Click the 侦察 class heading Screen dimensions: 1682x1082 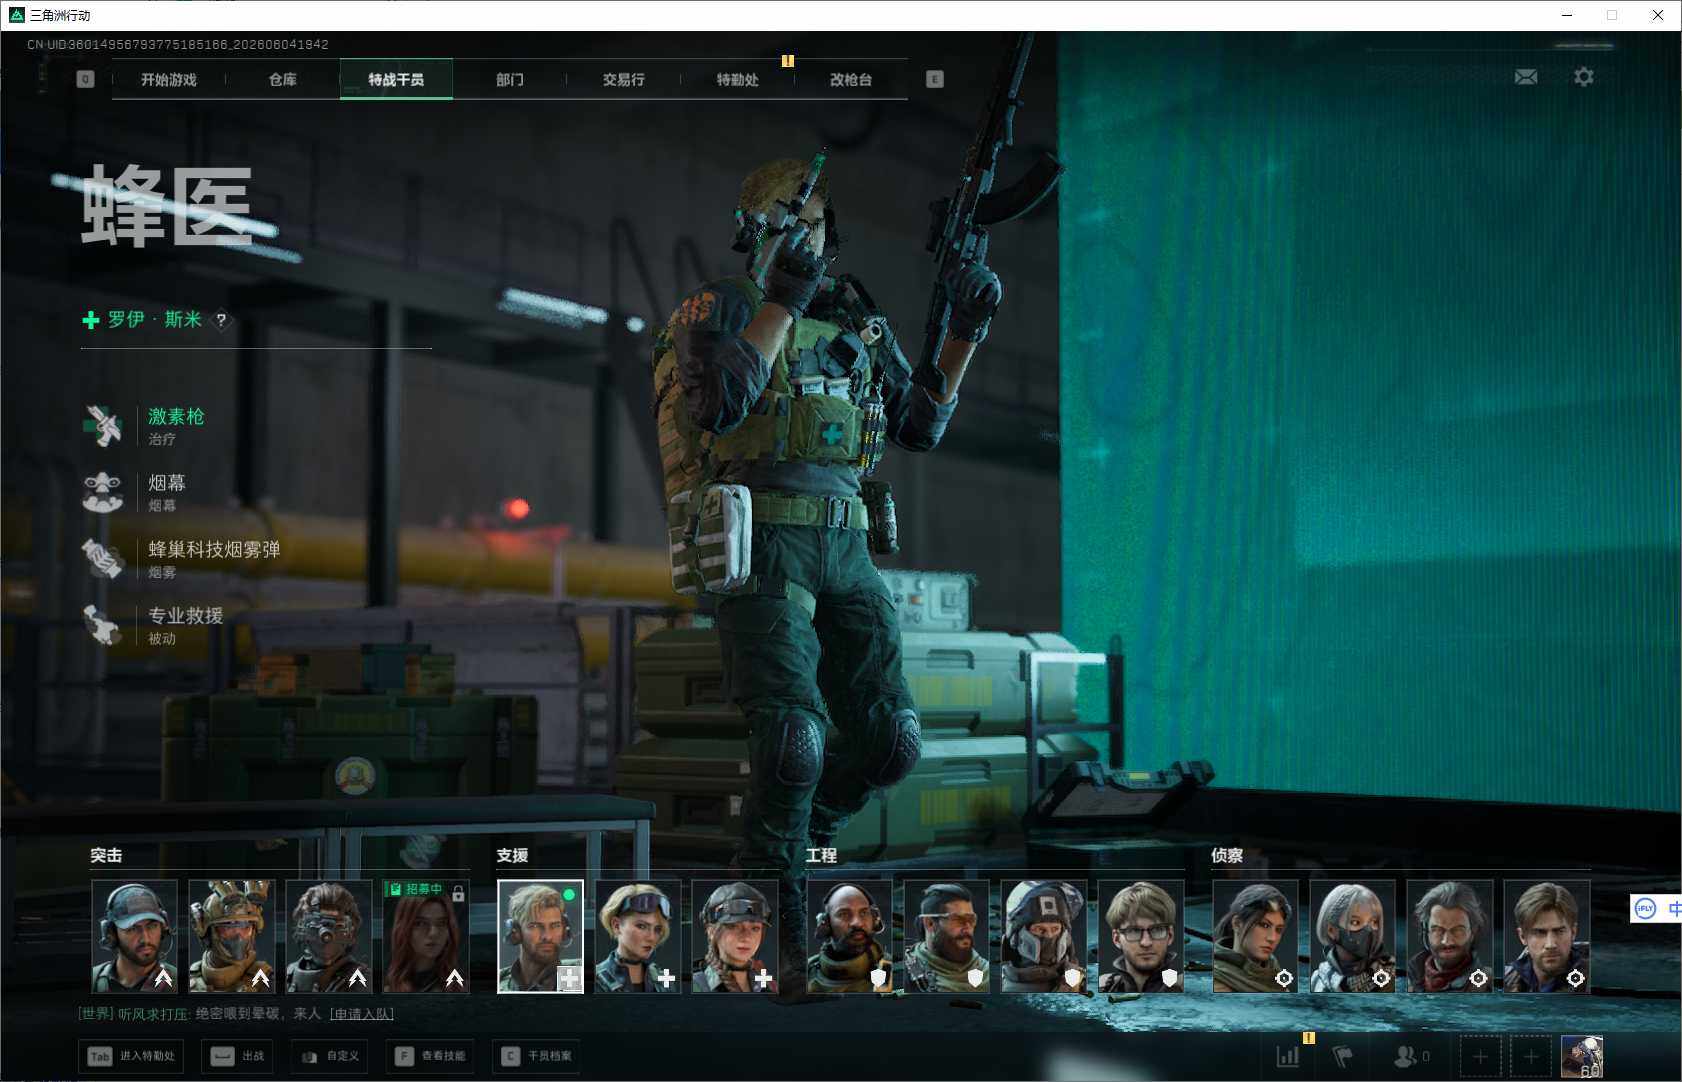[x=1227, y=856]
